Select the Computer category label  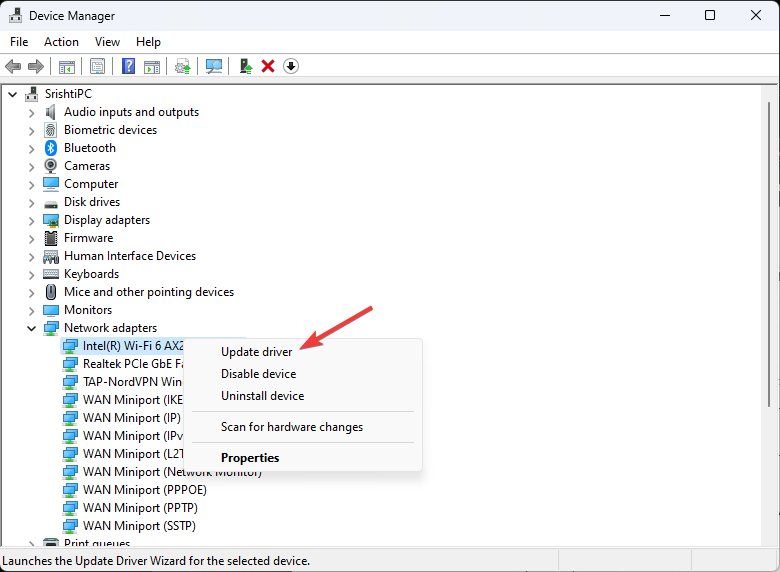(x=91, y=184)
